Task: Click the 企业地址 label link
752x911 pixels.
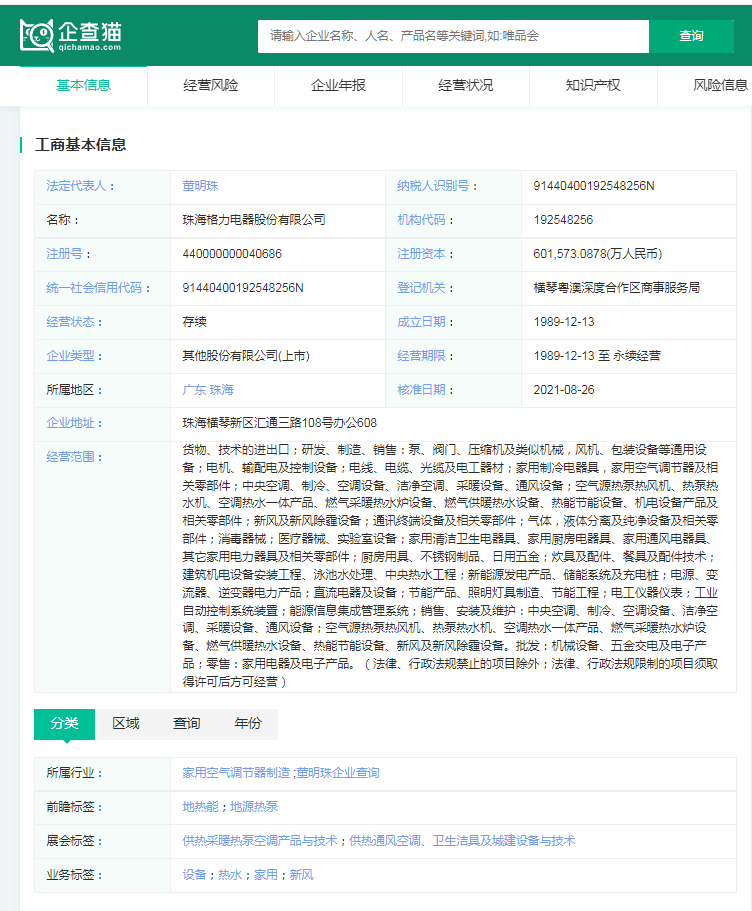Action: point(70,423)
